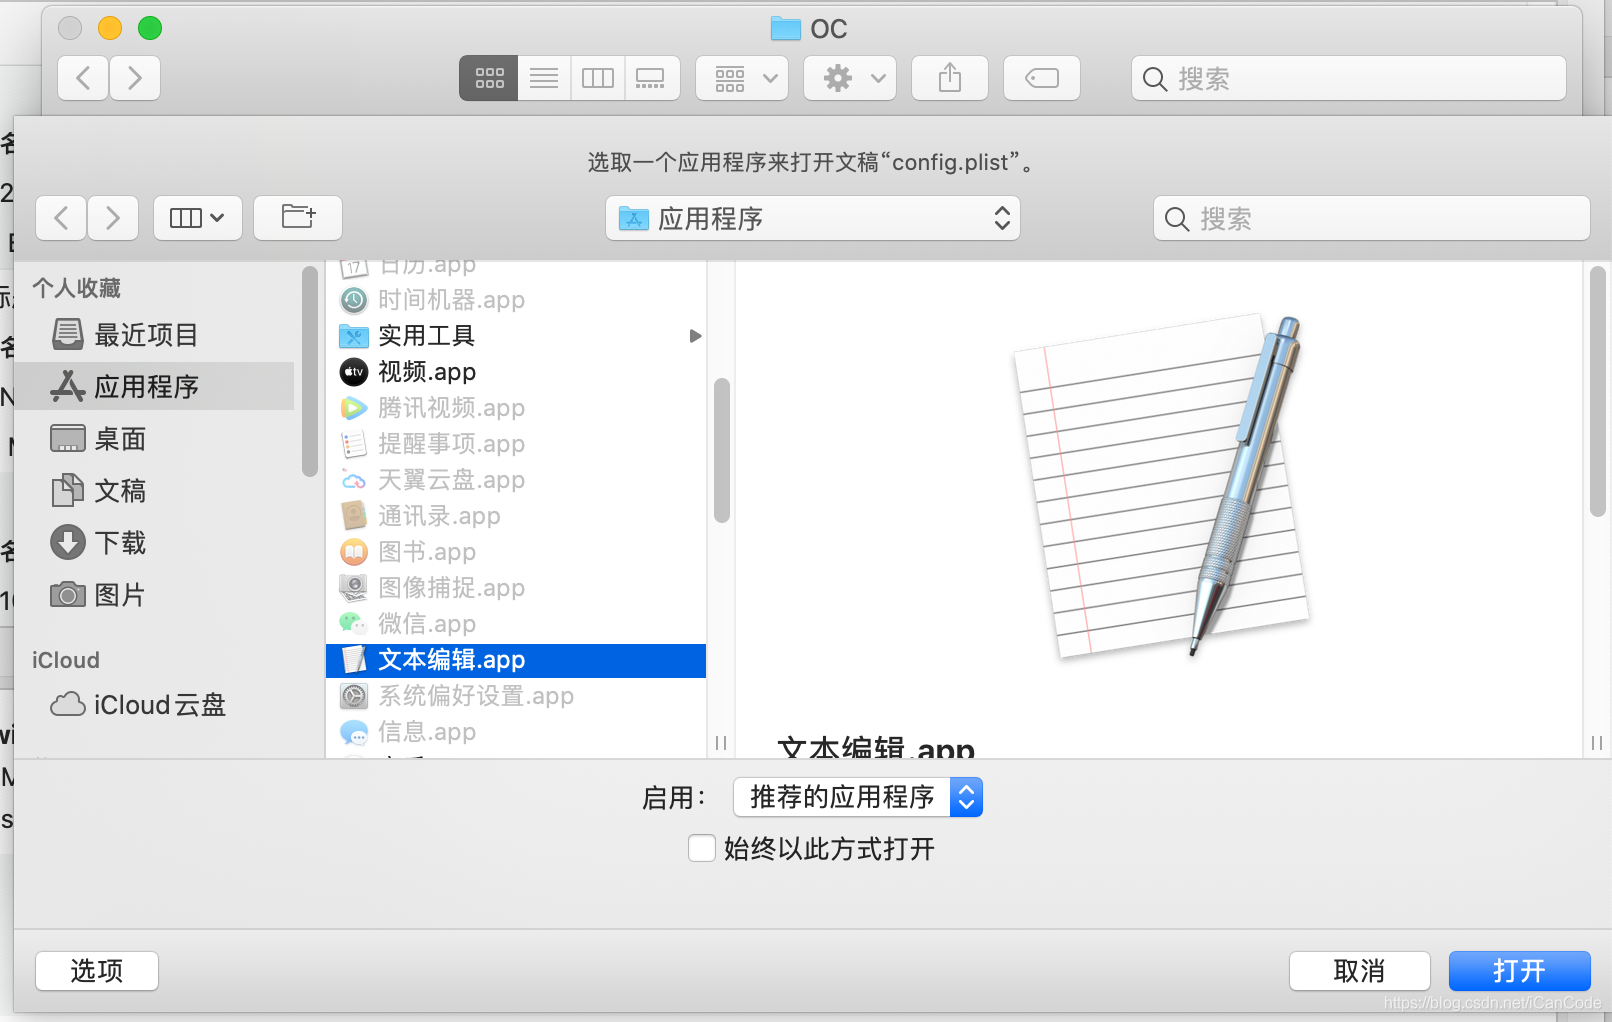This screenshot has width=1612, height=1022.
Task: Click the 系统偏好设置.app icon
Action: (x=354, y=696)
